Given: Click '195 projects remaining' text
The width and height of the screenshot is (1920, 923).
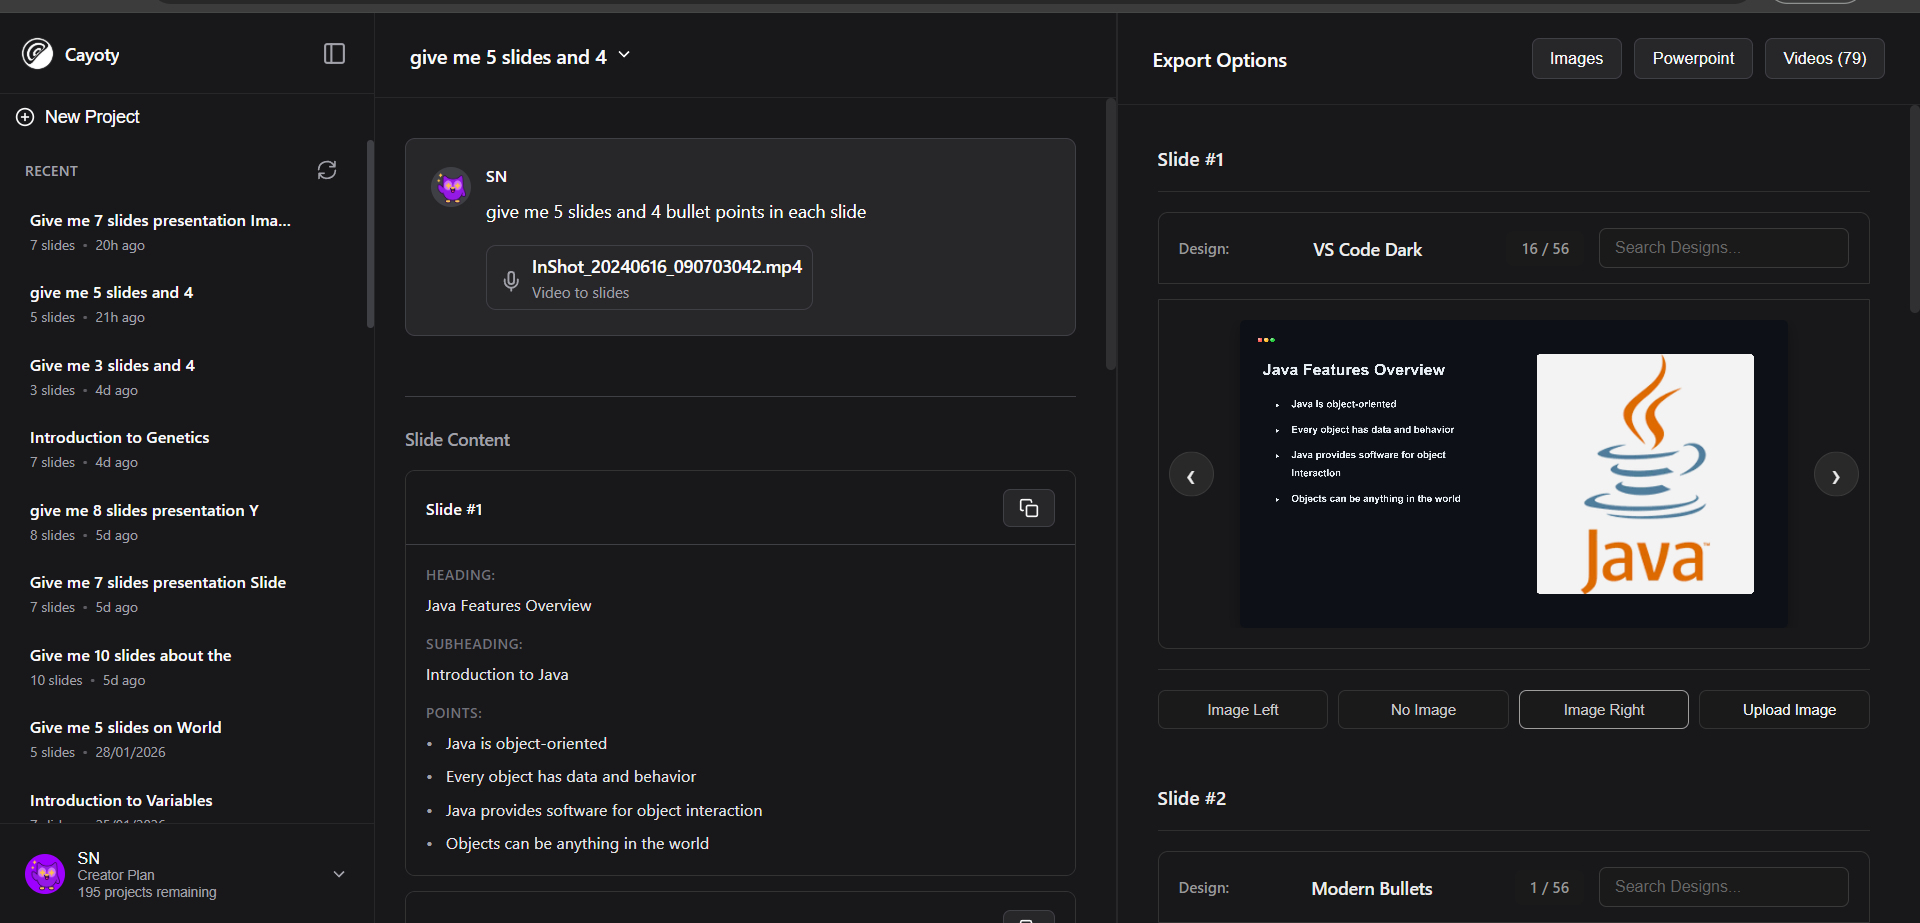Looking at the screenshot, I should click(147, 893).
